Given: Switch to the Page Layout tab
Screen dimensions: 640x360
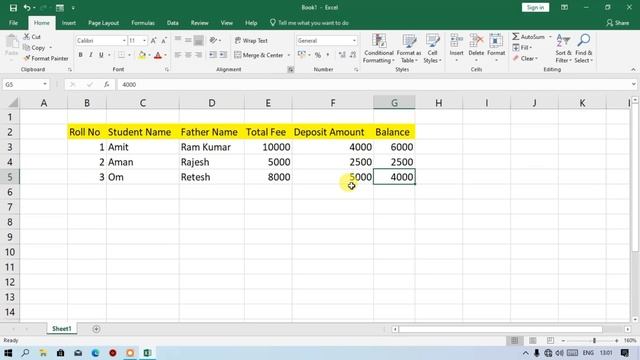Looking at the screenshot, I should [x=103, y=23].
